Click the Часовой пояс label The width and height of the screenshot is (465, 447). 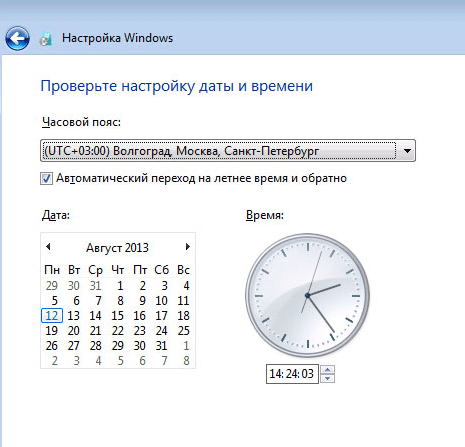point(81,122)
